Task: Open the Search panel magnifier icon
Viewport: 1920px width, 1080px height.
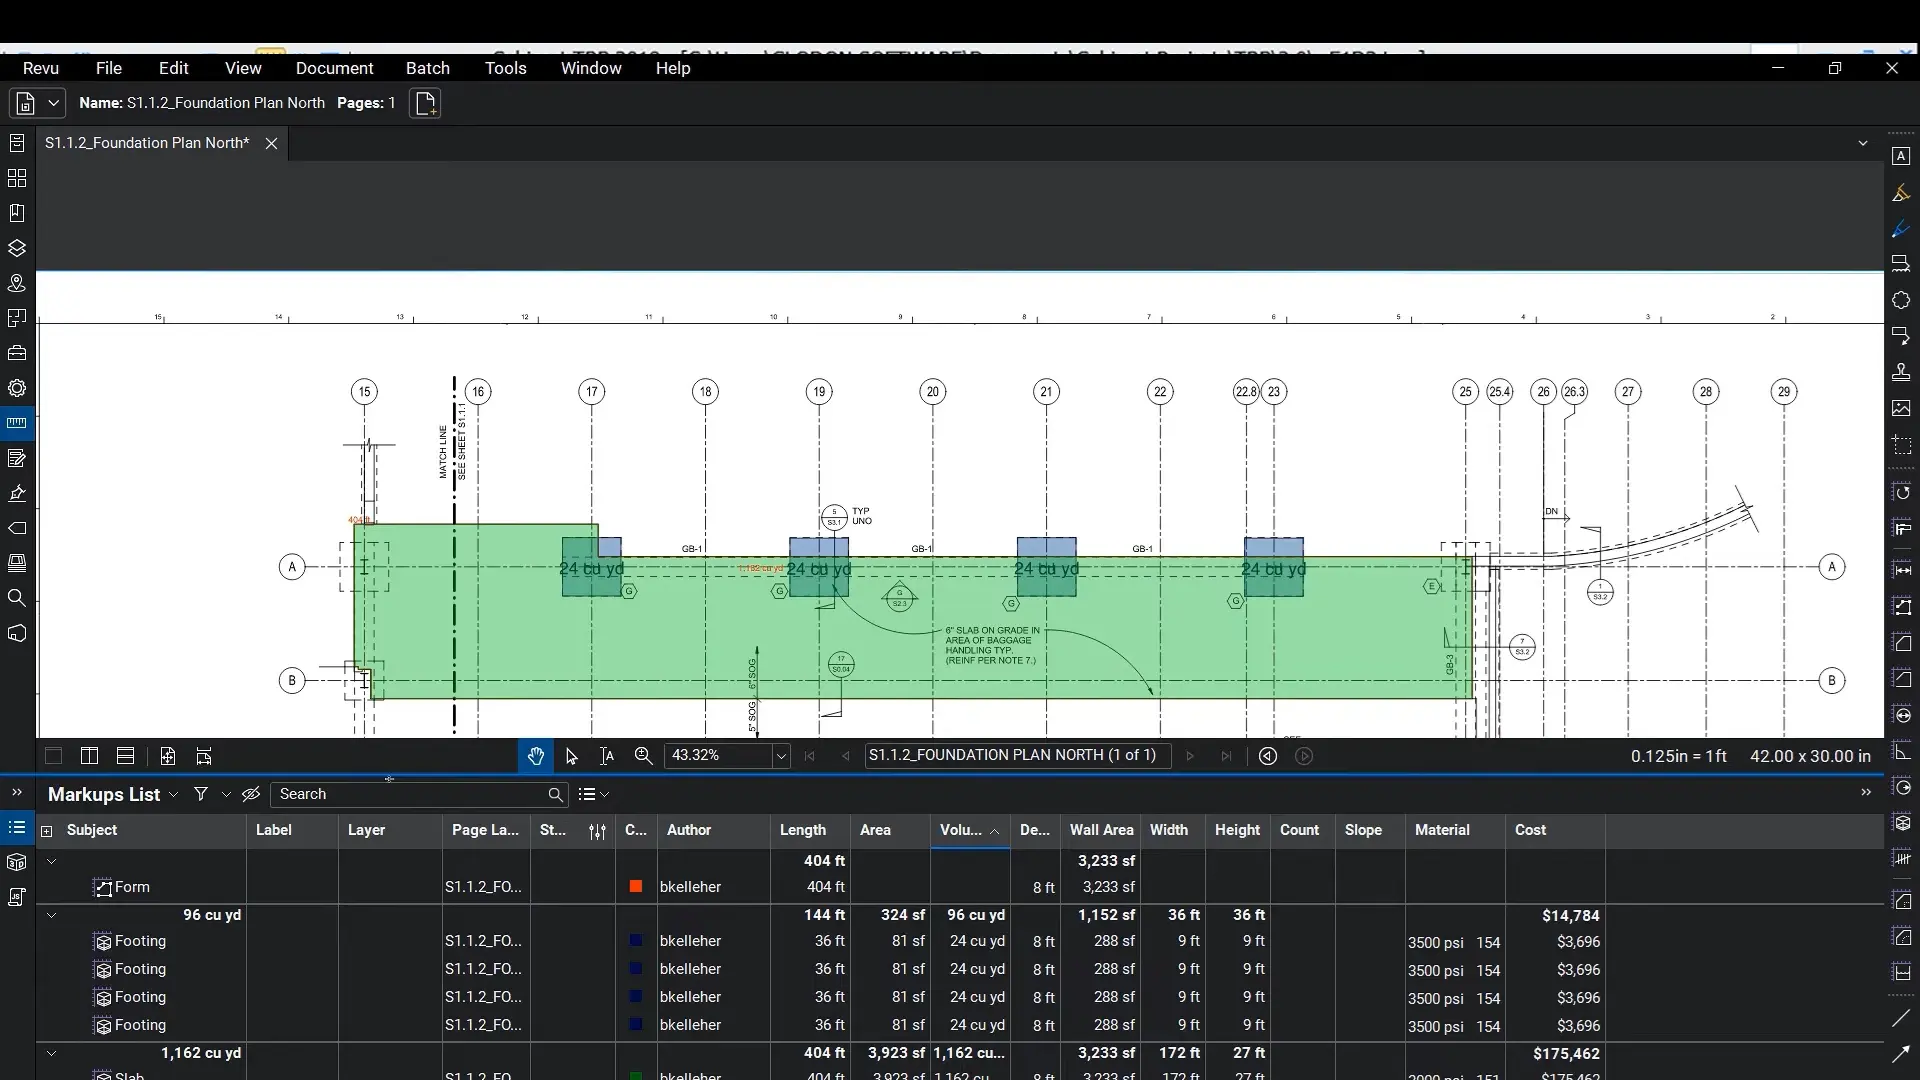Action: pyautogui.click(x=17, y=598)
